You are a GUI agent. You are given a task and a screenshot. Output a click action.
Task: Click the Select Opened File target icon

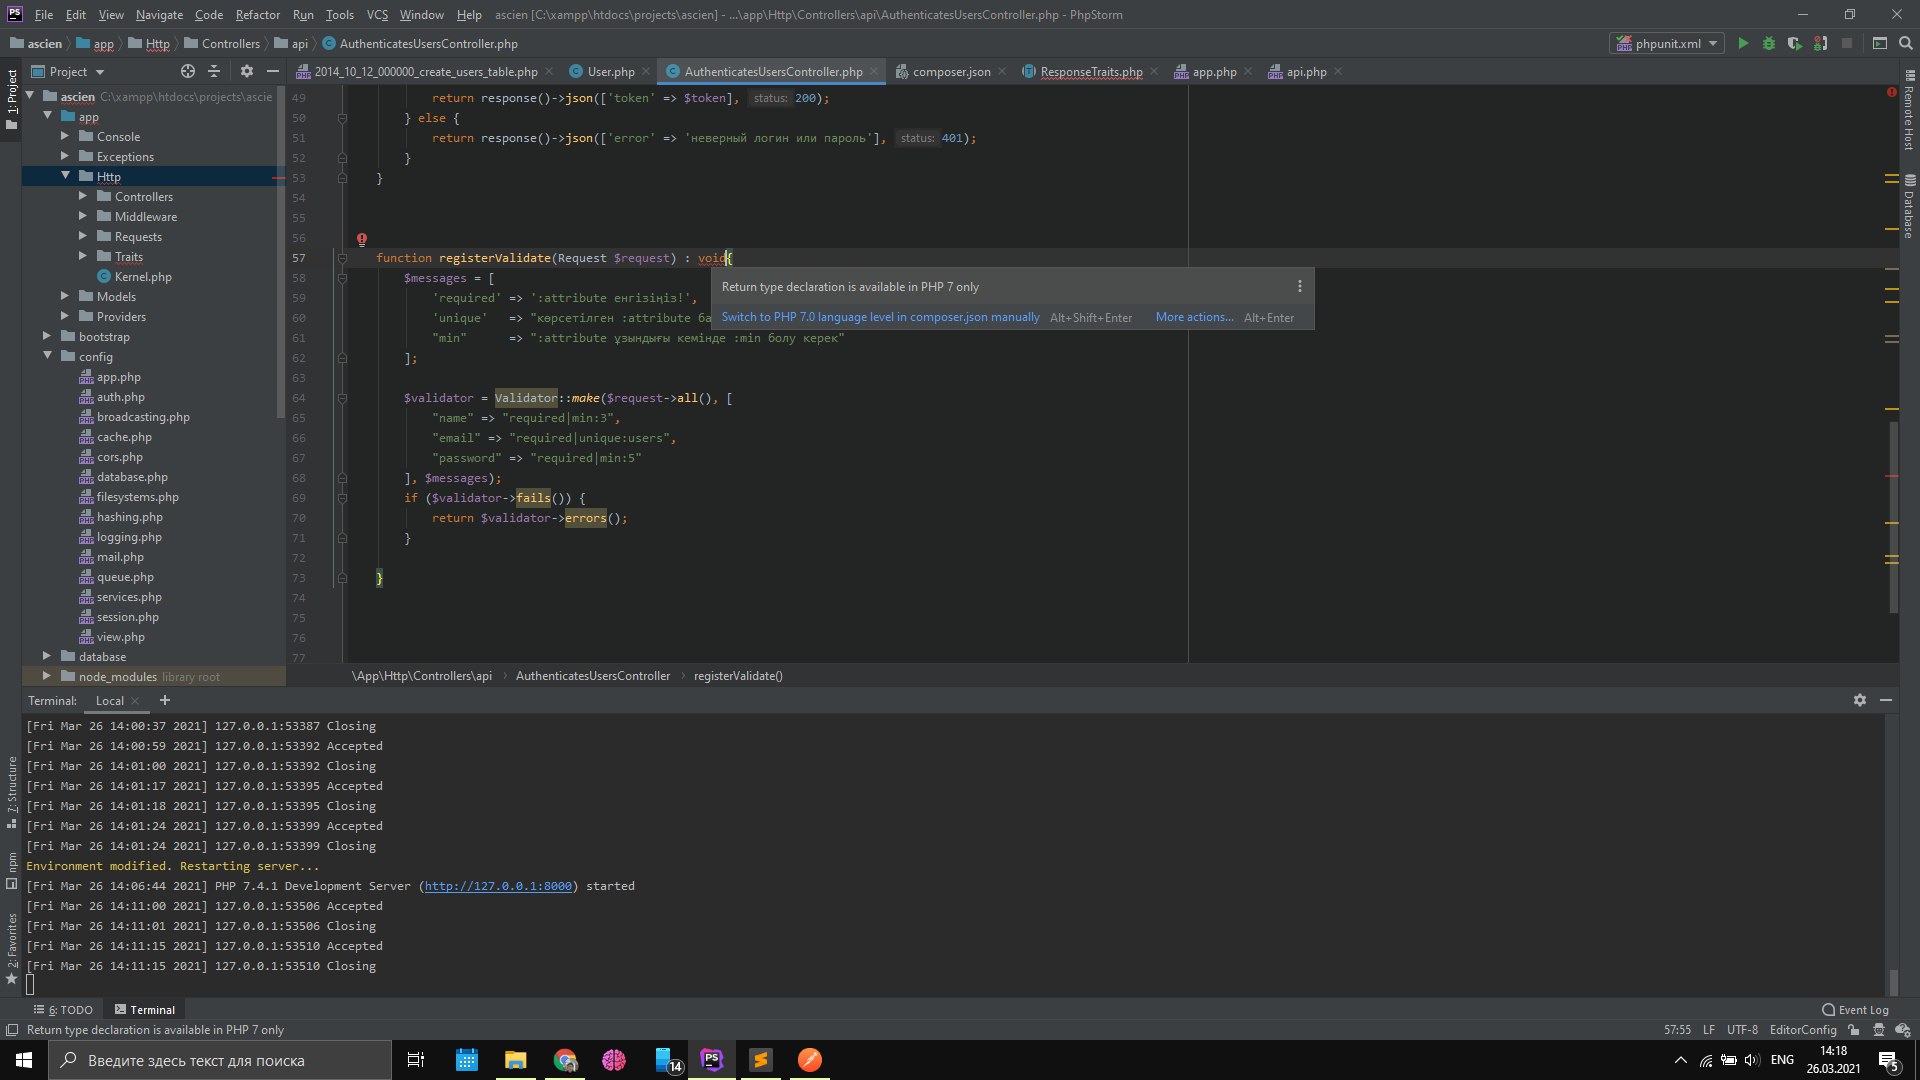(188, 72)
